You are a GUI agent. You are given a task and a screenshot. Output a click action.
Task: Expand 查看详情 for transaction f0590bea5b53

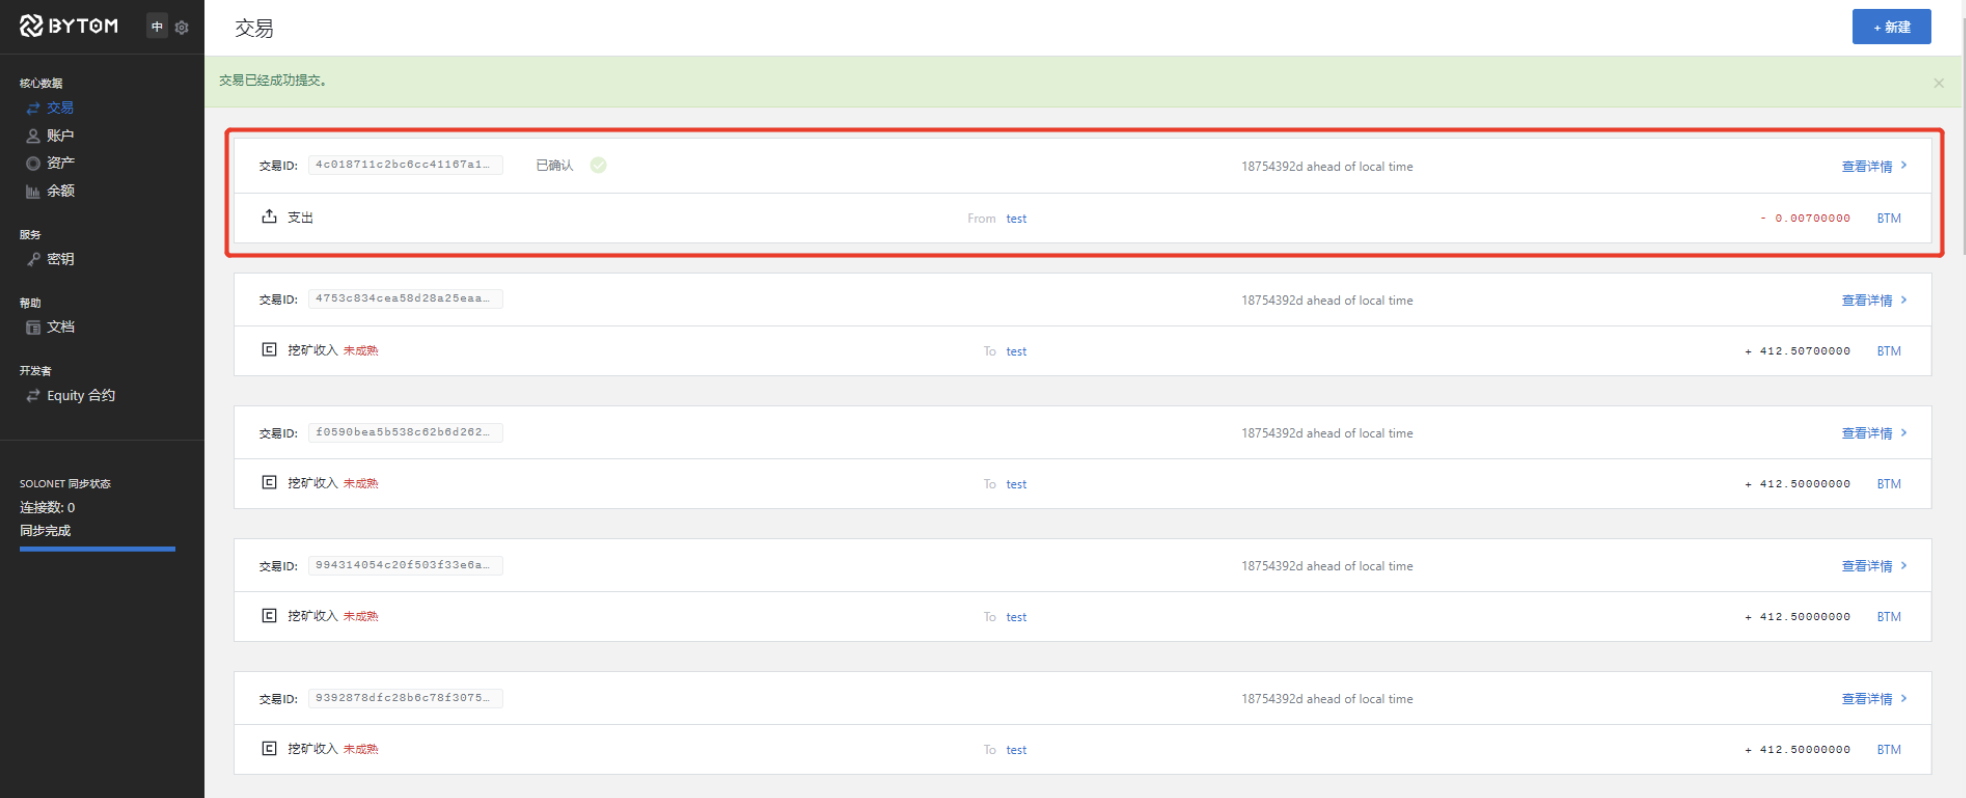(x=1873, y=433)
